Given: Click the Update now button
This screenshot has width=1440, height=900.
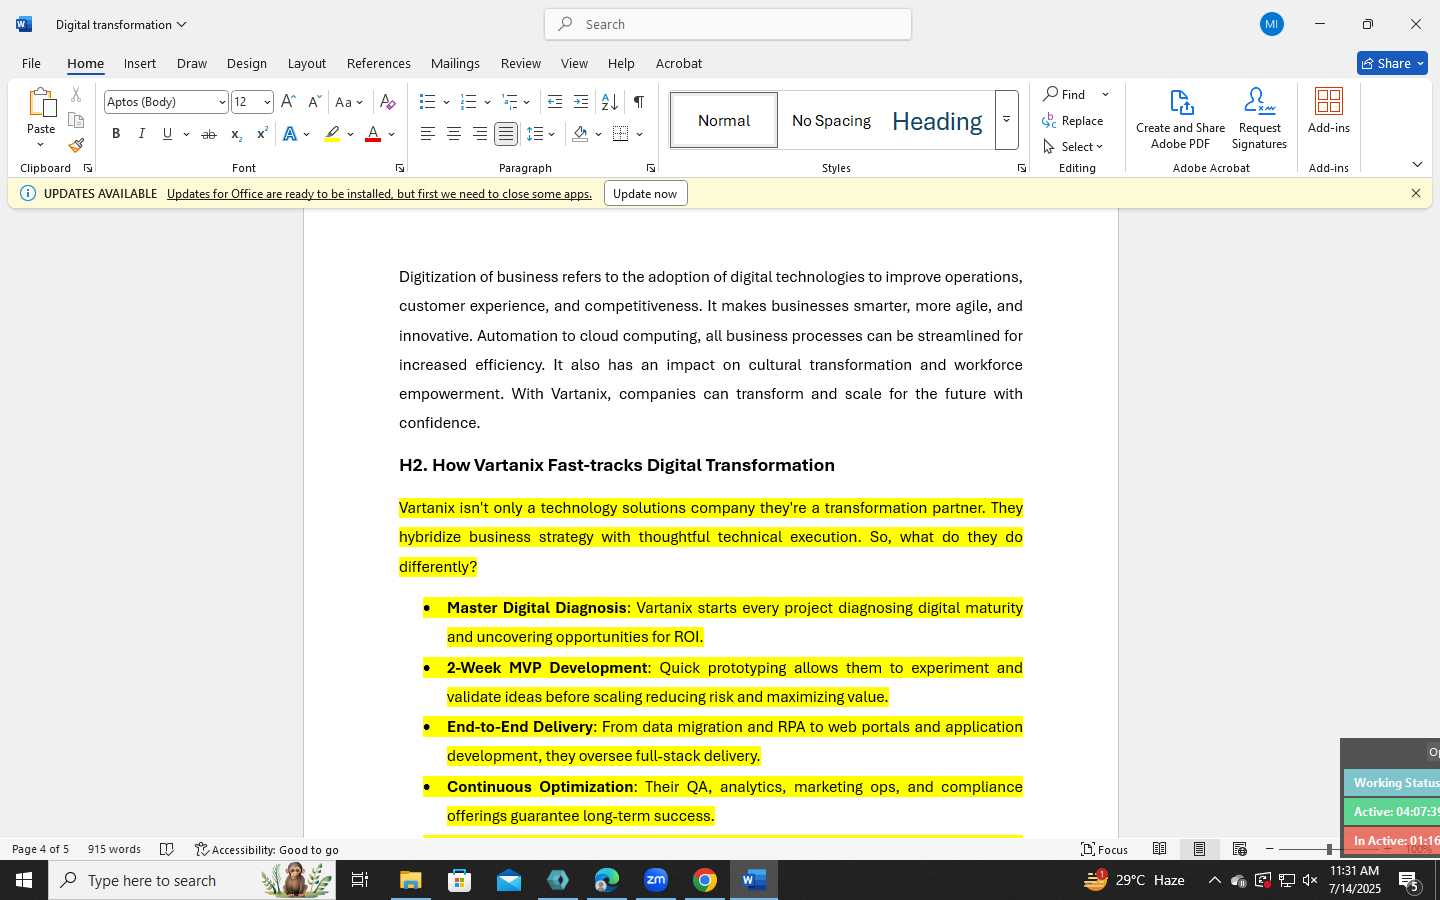Looking at the screenshot, I should tap(645, 193).
